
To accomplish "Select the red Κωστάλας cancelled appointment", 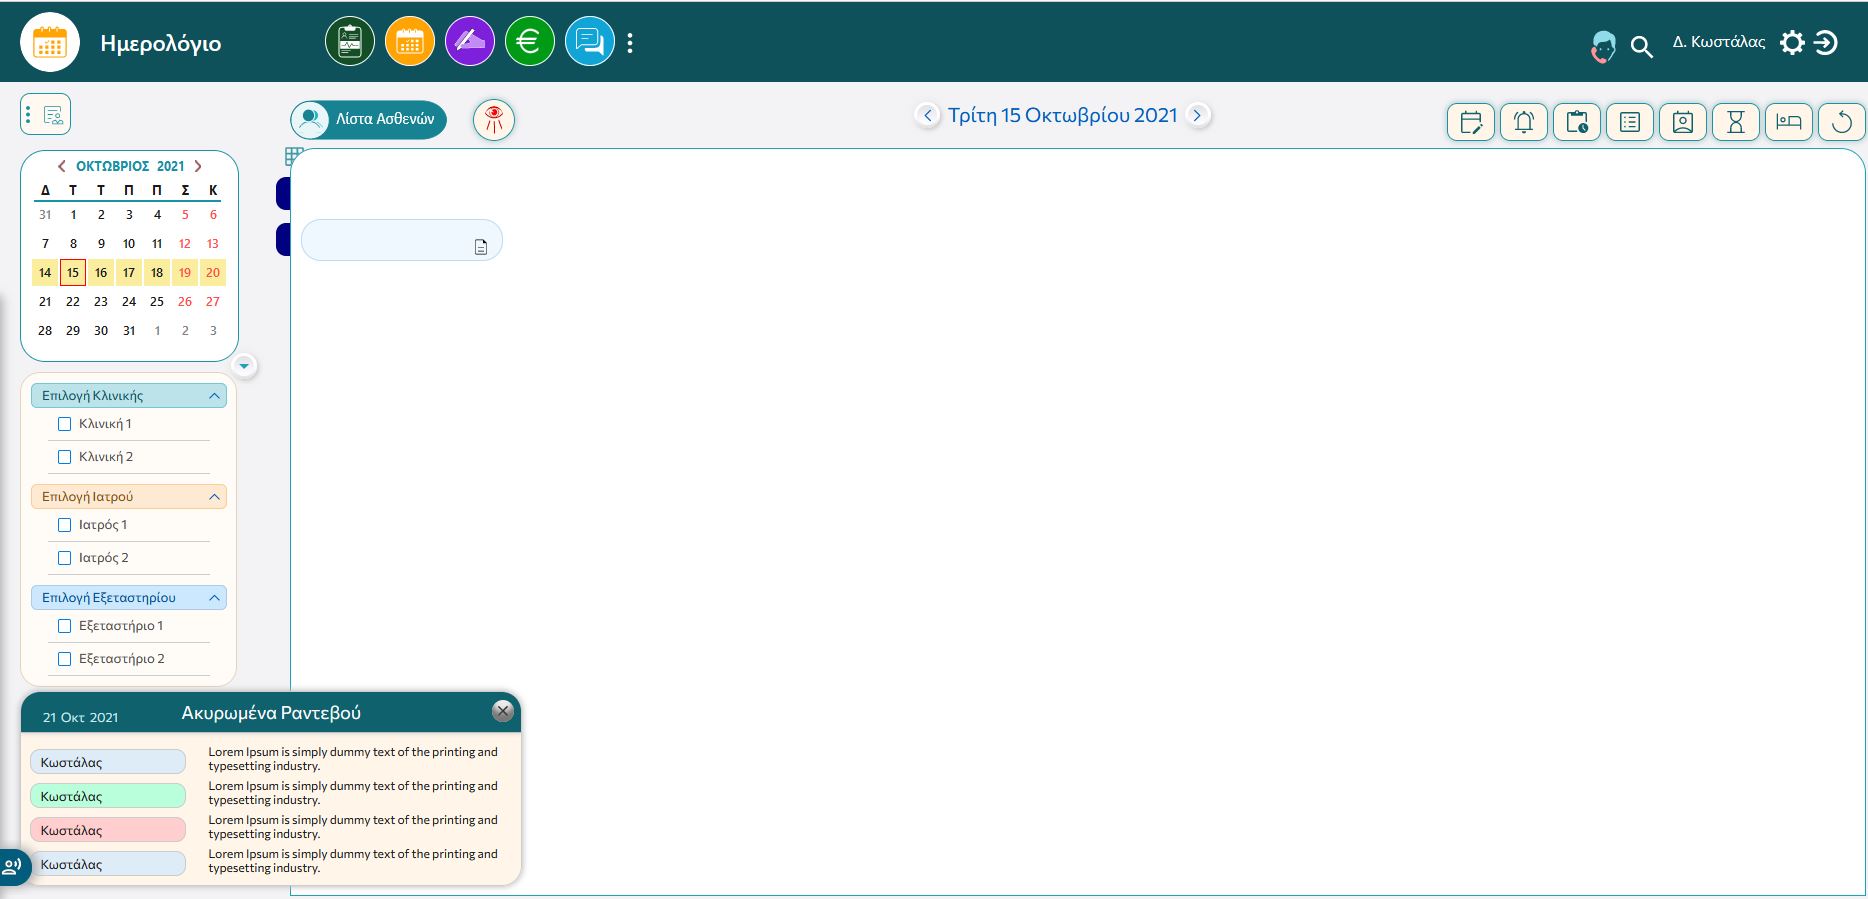I will pos(108,830).
